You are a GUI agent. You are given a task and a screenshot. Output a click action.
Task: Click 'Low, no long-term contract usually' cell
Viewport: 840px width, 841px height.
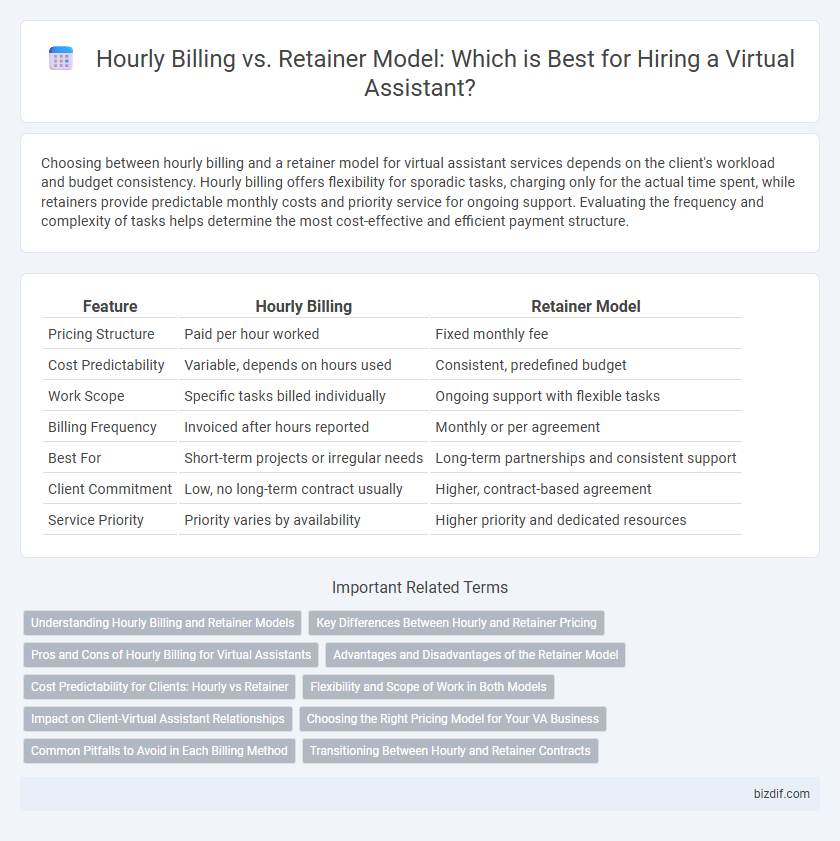tap(304, 489)
